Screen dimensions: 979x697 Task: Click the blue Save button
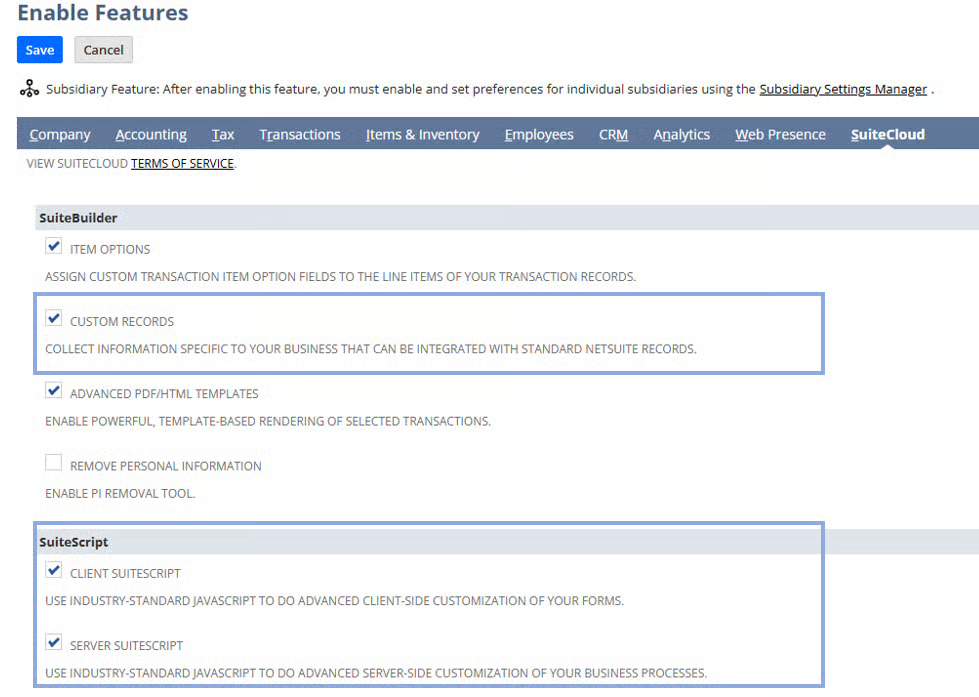point(40,50)
